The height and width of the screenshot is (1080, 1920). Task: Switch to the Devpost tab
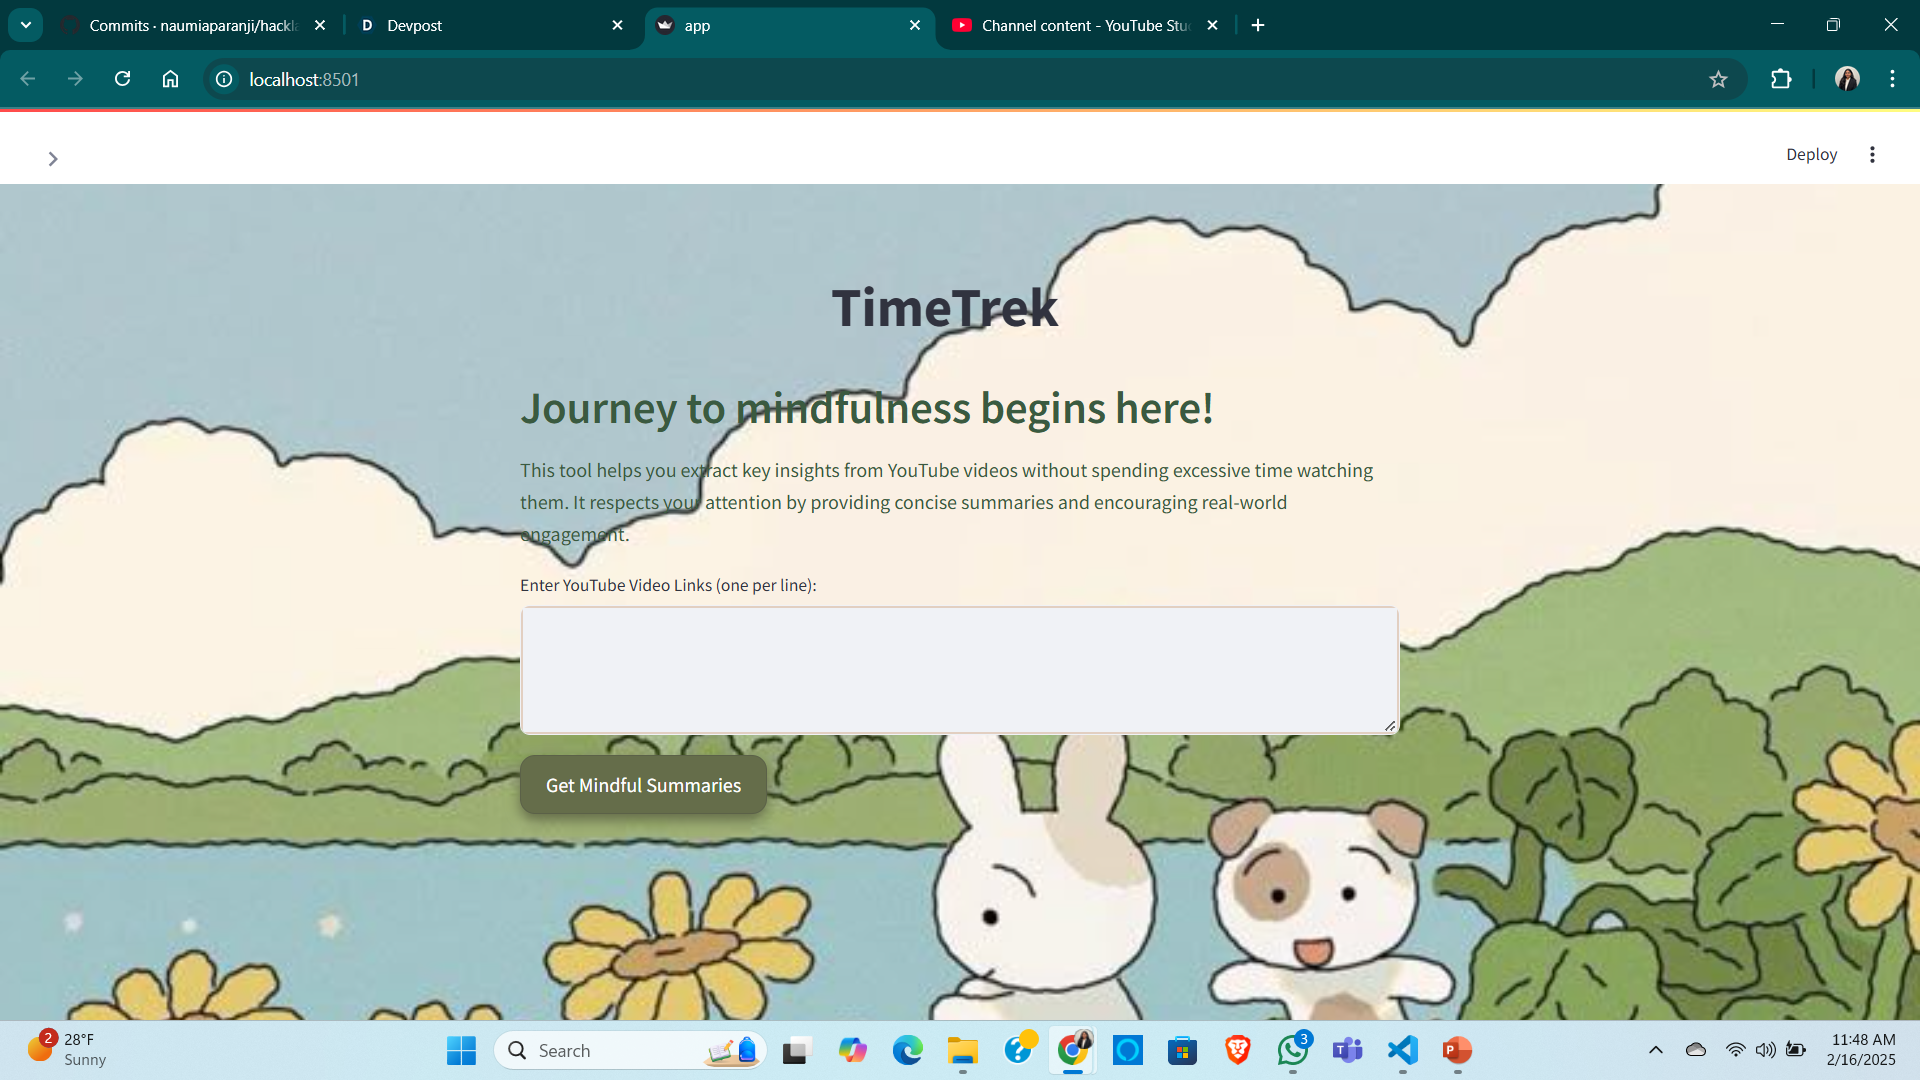(x=480, y=26)
